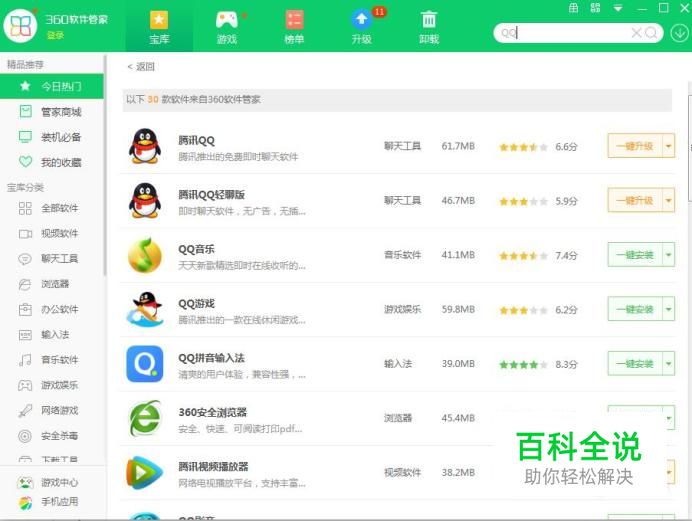Select the 全部软件 category
Viewport: 692px width, 521px height.
click(x=52, y=208)
